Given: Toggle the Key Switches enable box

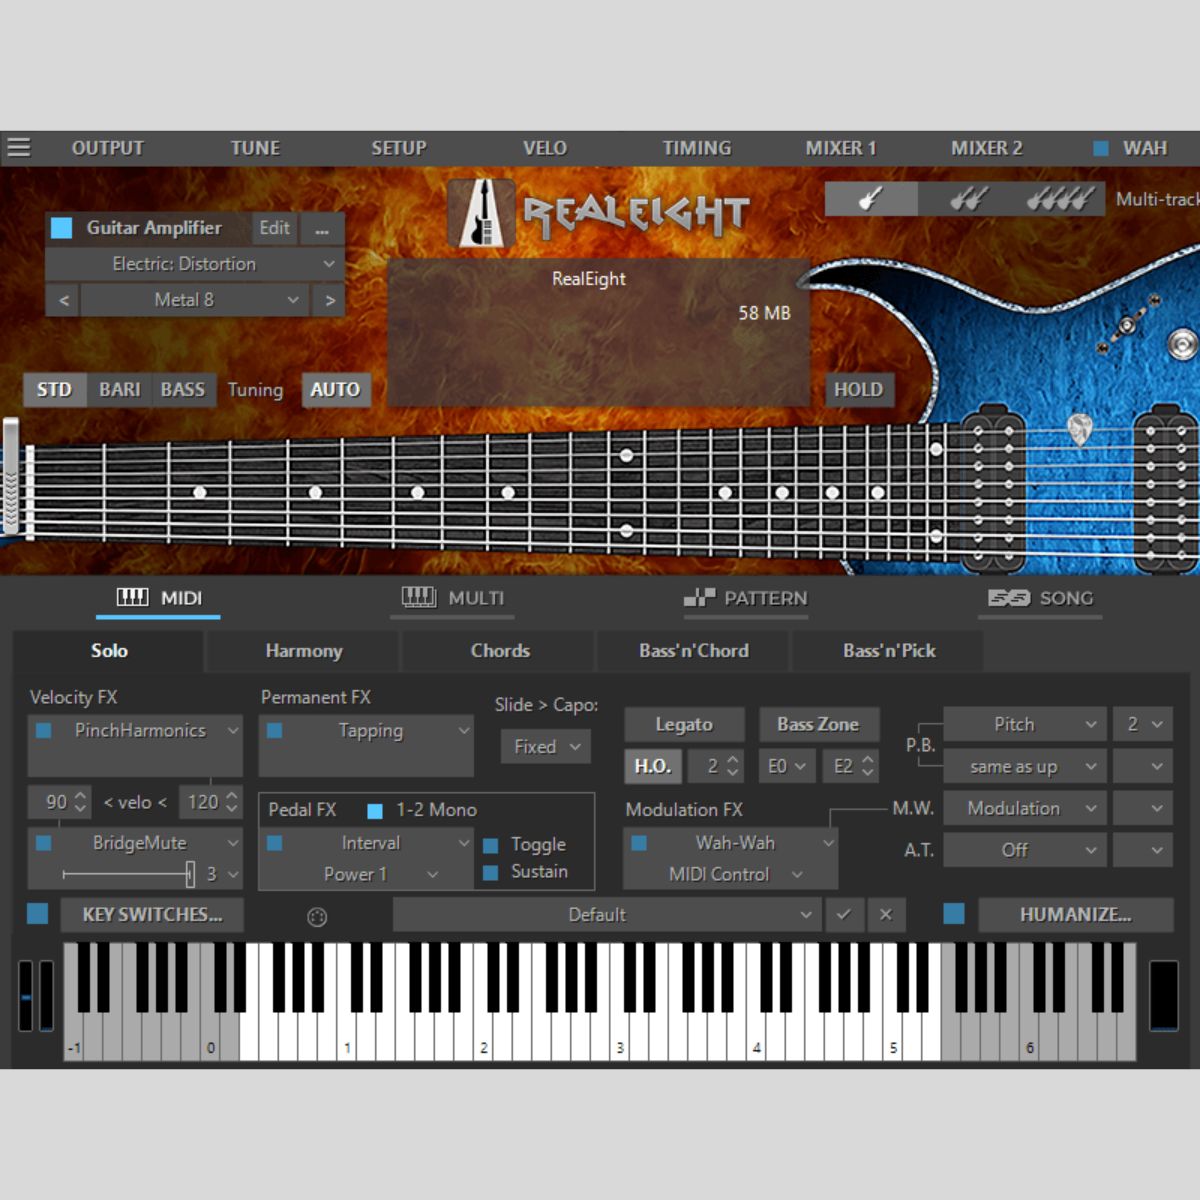Looking at the screenshot, I should click(38, 914).
